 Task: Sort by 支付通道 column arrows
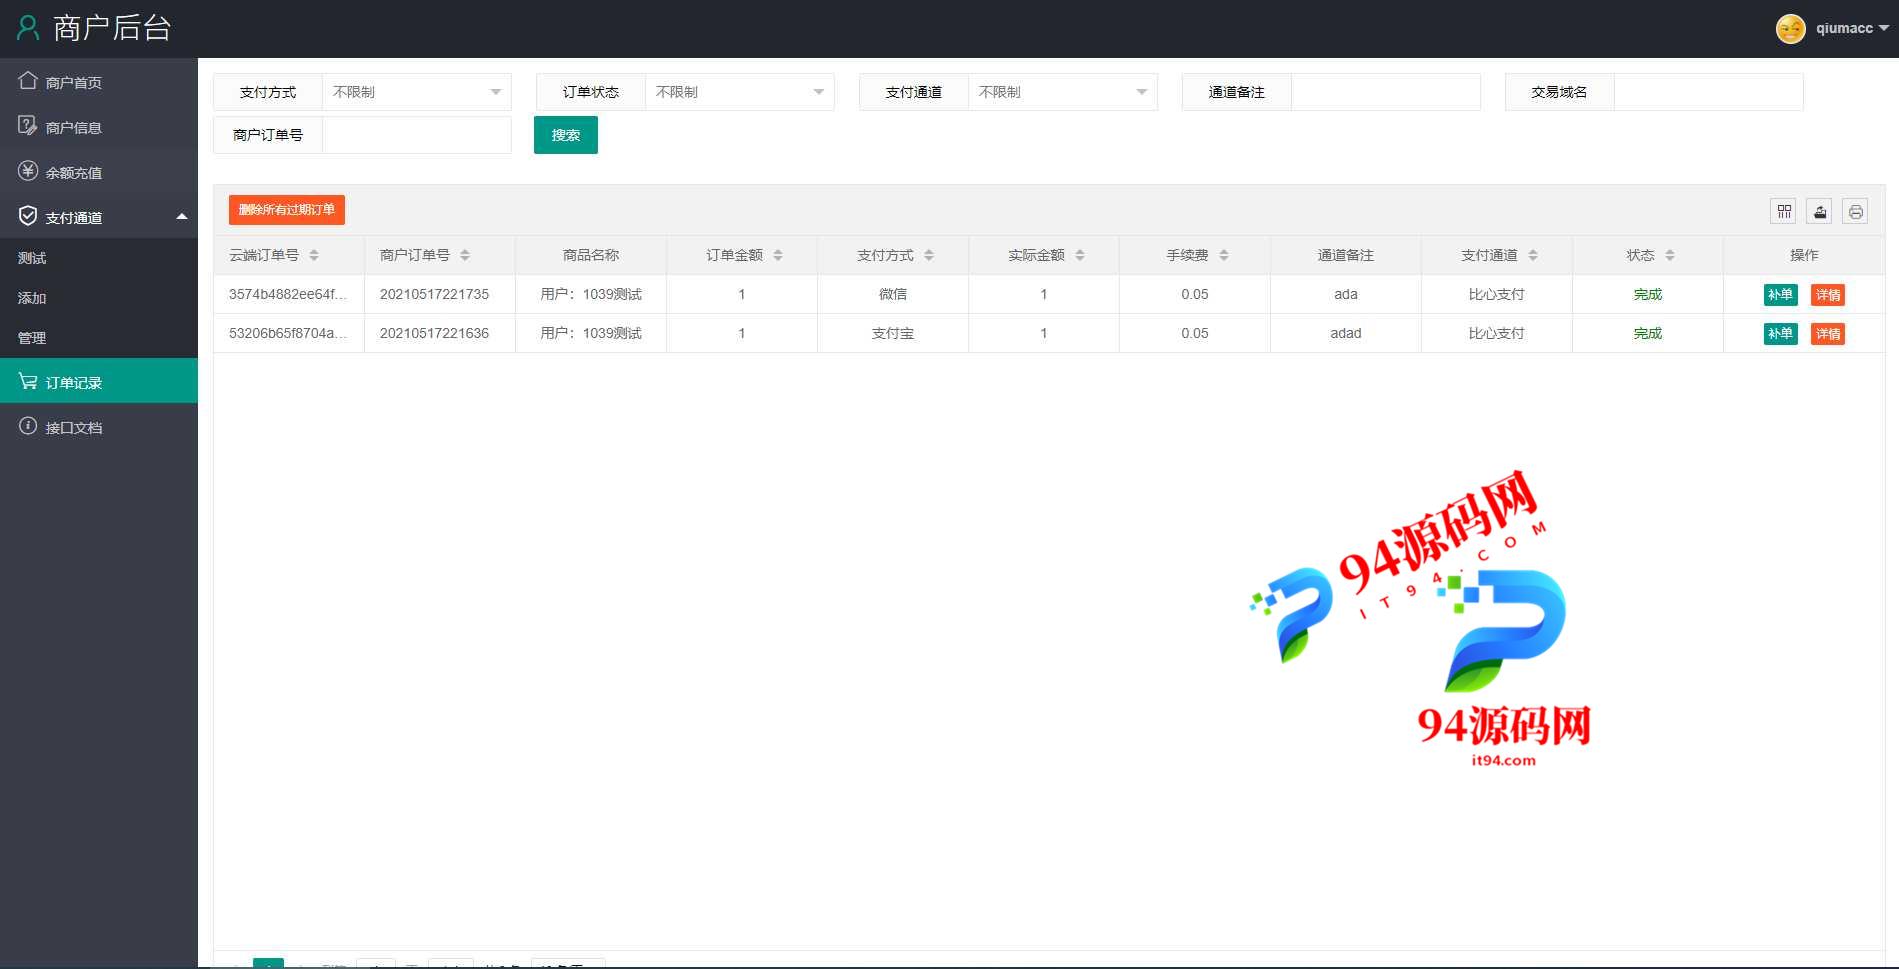coord(1533,255)
